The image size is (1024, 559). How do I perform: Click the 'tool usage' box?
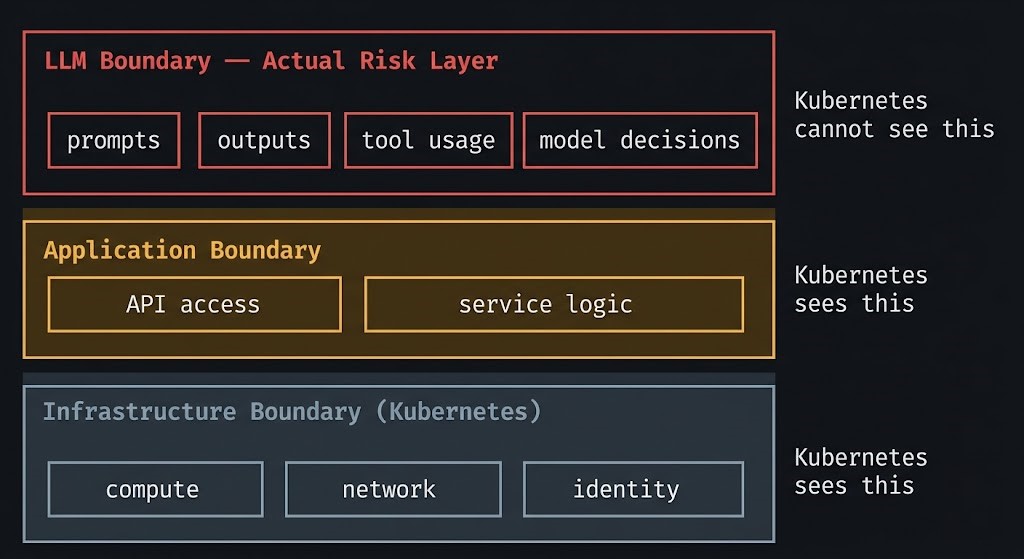click(x=428, y=140)
